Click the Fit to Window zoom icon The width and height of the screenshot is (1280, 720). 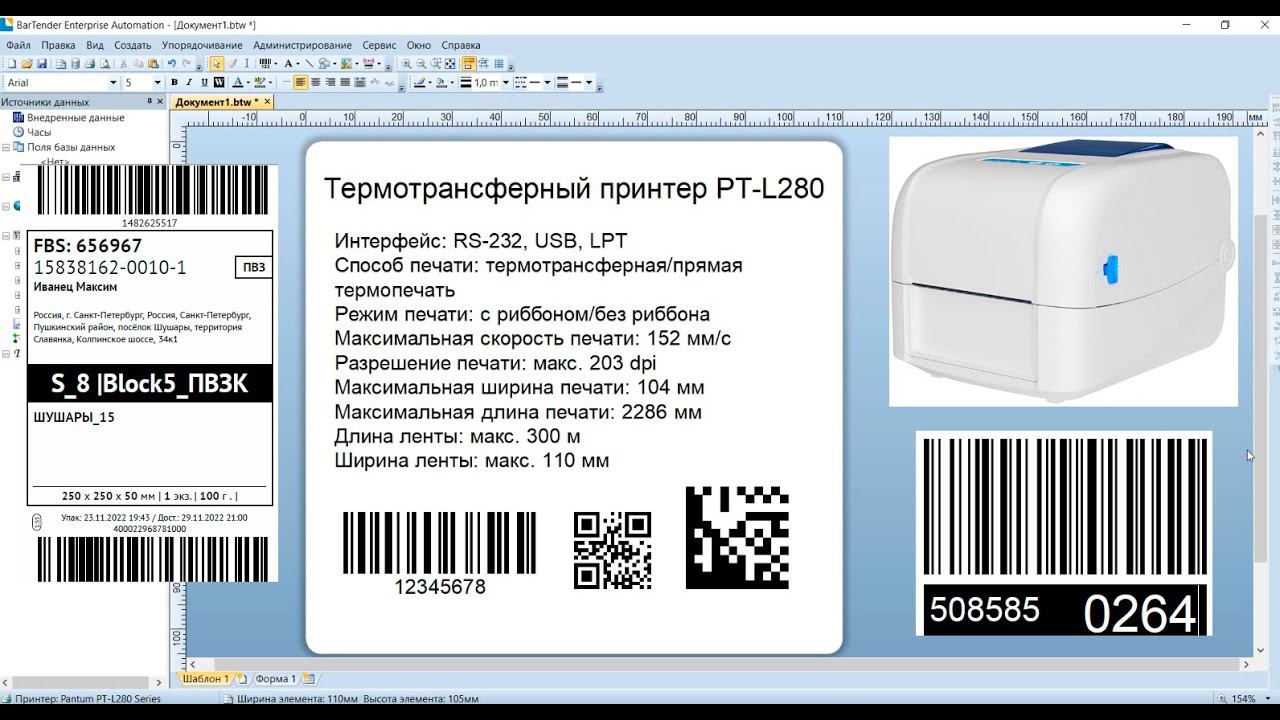(449, 63)
